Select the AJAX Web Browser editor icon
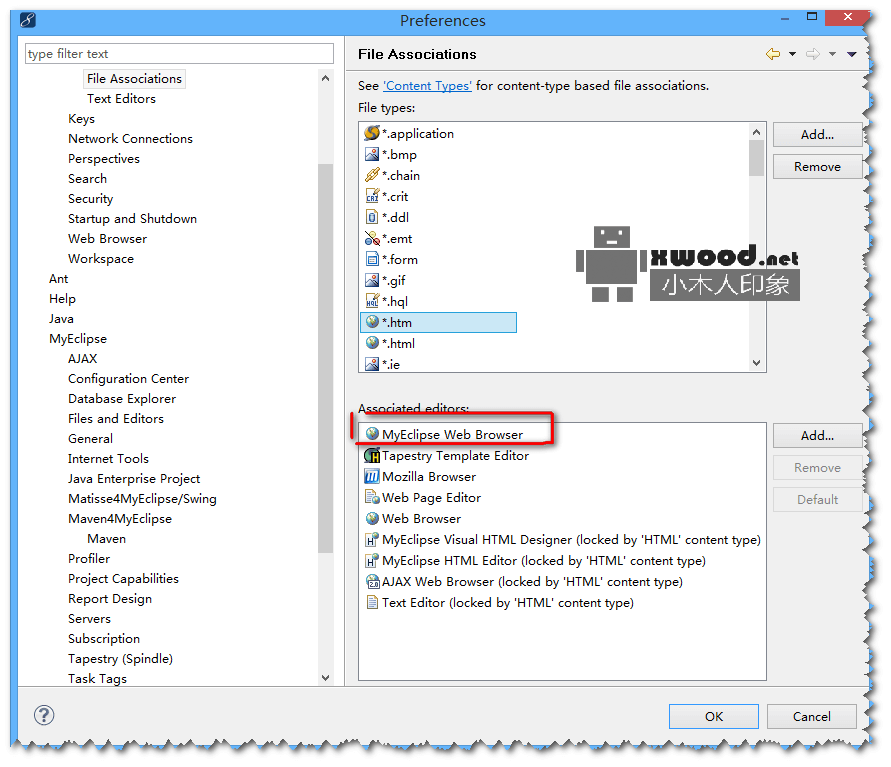This screenshot has height=767, width=891. (372, 582)
